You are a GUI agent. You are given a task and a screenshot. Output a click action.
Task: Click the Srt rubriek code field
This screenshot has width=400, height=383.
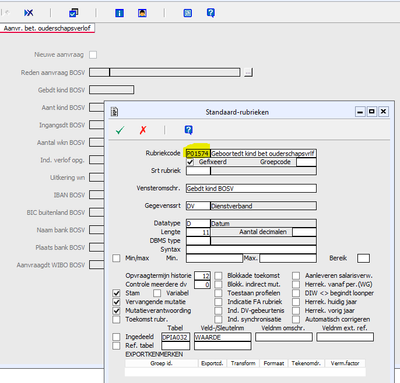[198, 171]
